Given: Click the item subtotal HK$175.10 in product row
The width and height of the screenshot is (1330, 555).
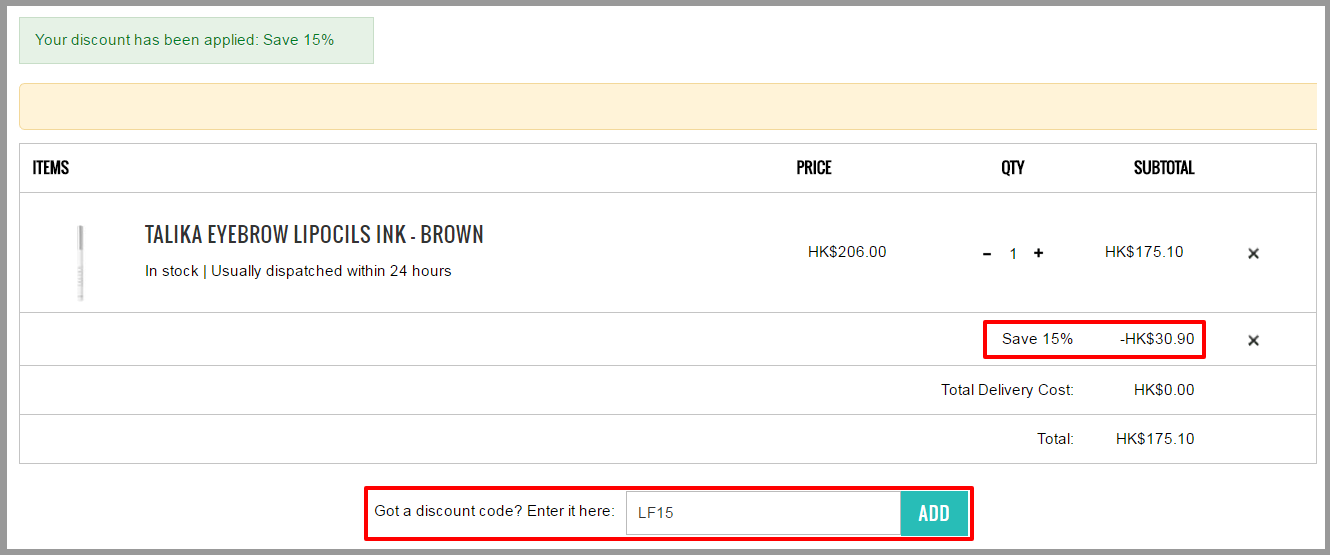Looking at the screenshot, I should click(x=1144, y=252).
